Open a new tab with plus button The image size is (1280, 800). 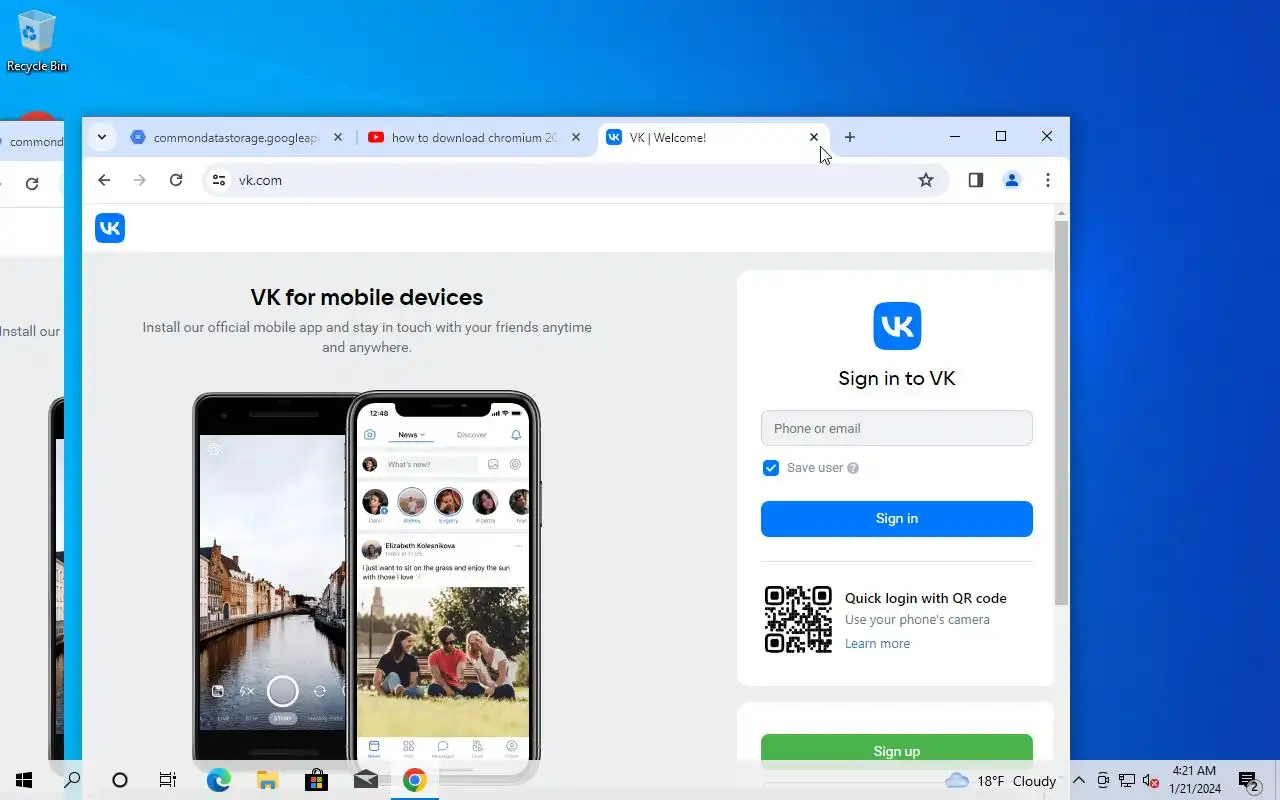tap(850, 137)
